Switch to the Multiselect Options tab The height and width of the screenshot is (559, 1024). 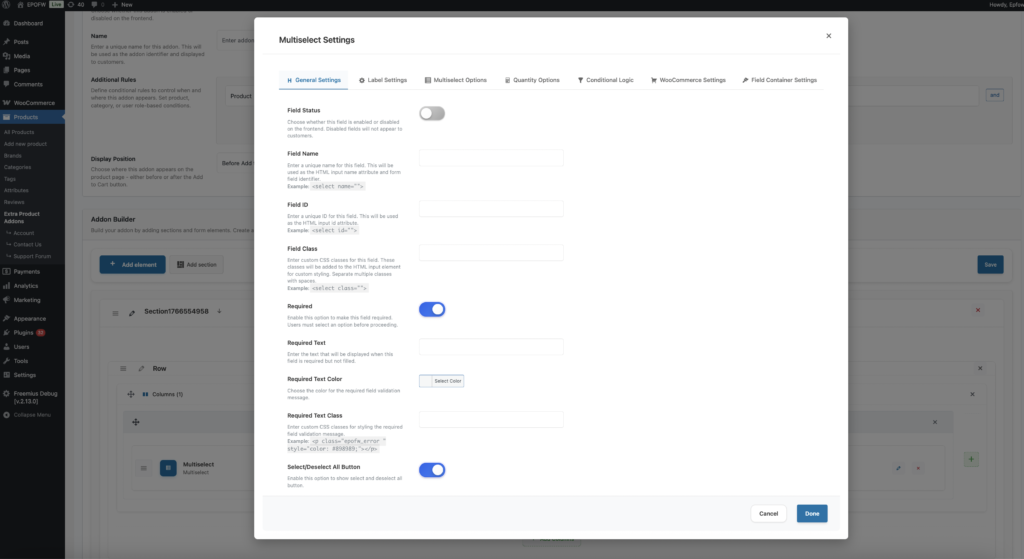click(x=455, y=80)
